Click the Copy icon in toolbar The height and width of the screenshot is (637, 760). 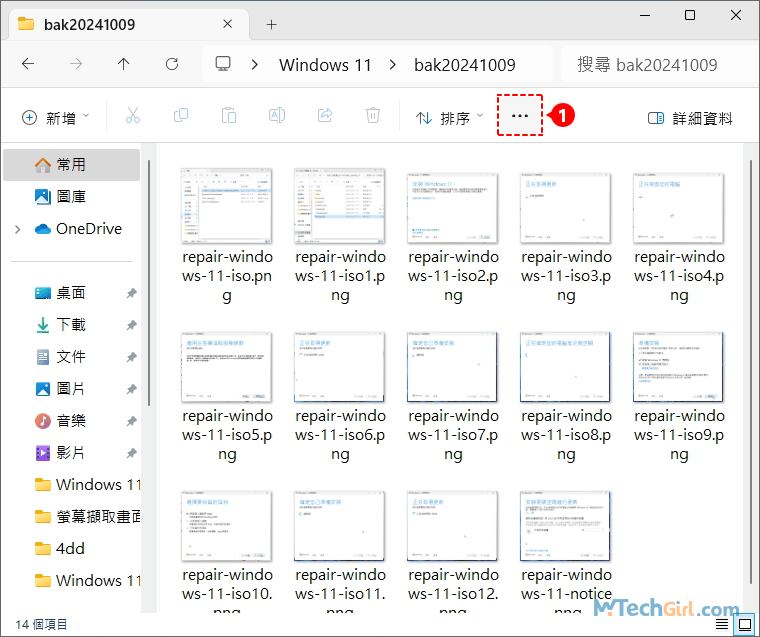tap(181, 117)
